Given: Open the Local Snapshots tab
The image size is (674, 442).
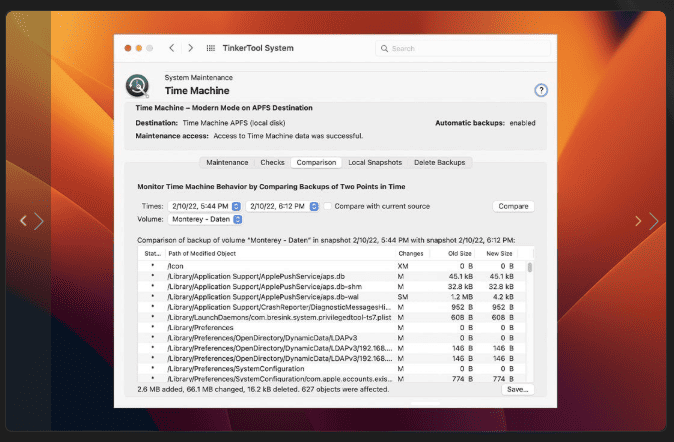Looking at the screenshot, I should pyautogui.click(x=375, y=163).
